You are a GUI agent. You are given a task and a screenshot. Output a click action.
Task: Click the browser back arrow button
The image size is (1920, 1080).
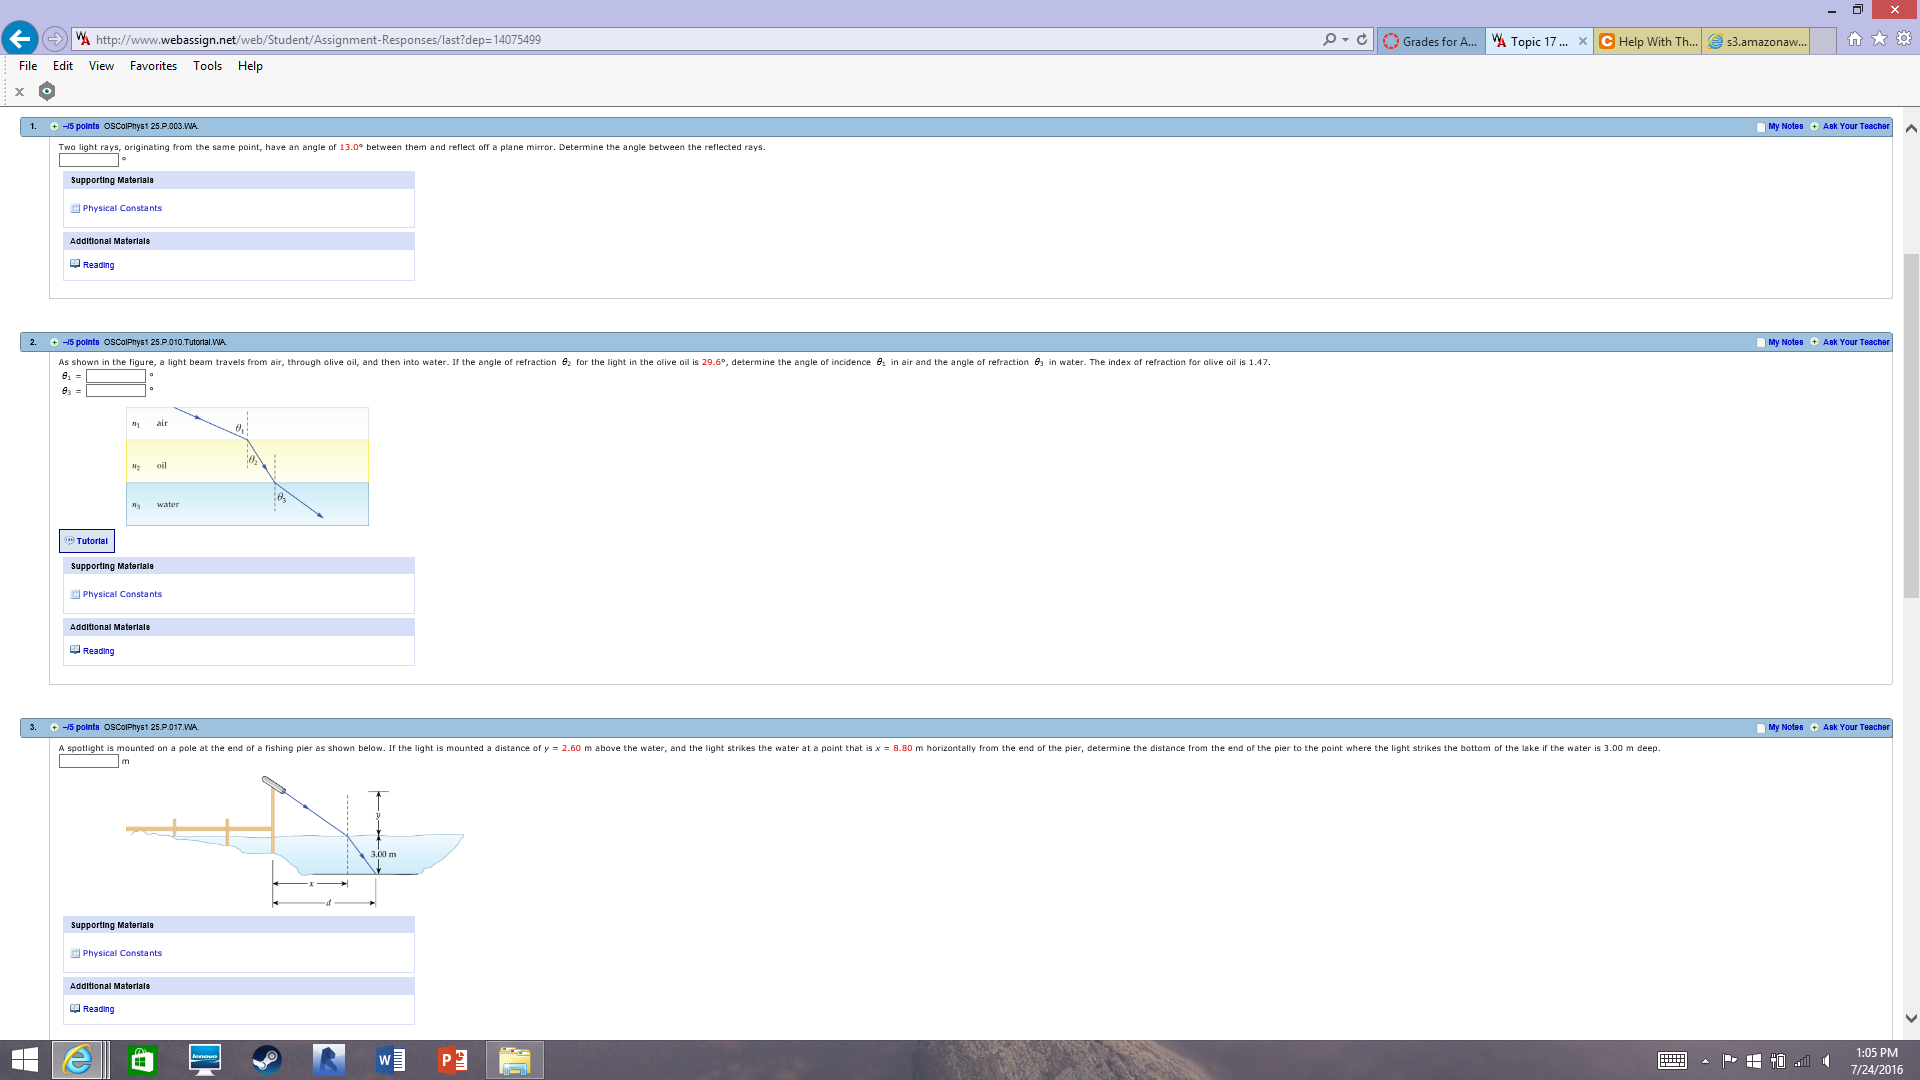point(20,39)
